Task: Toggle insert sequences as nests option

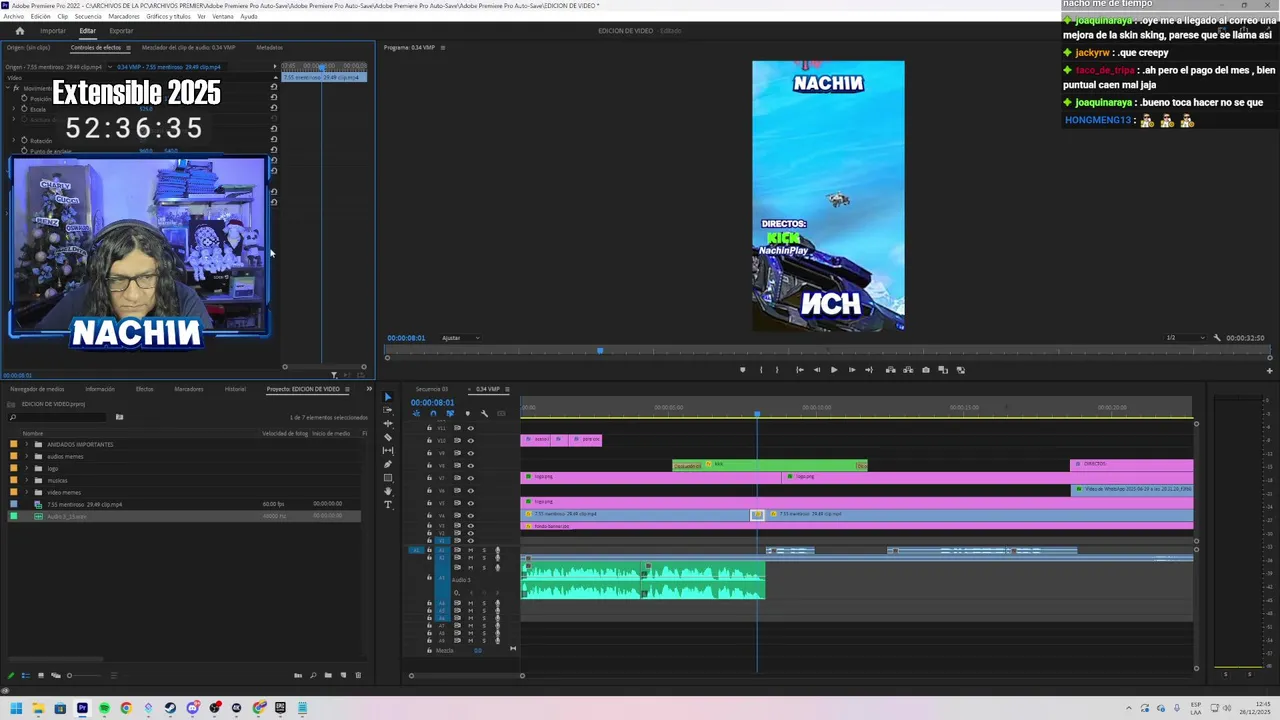Action: tap(416, 413)
